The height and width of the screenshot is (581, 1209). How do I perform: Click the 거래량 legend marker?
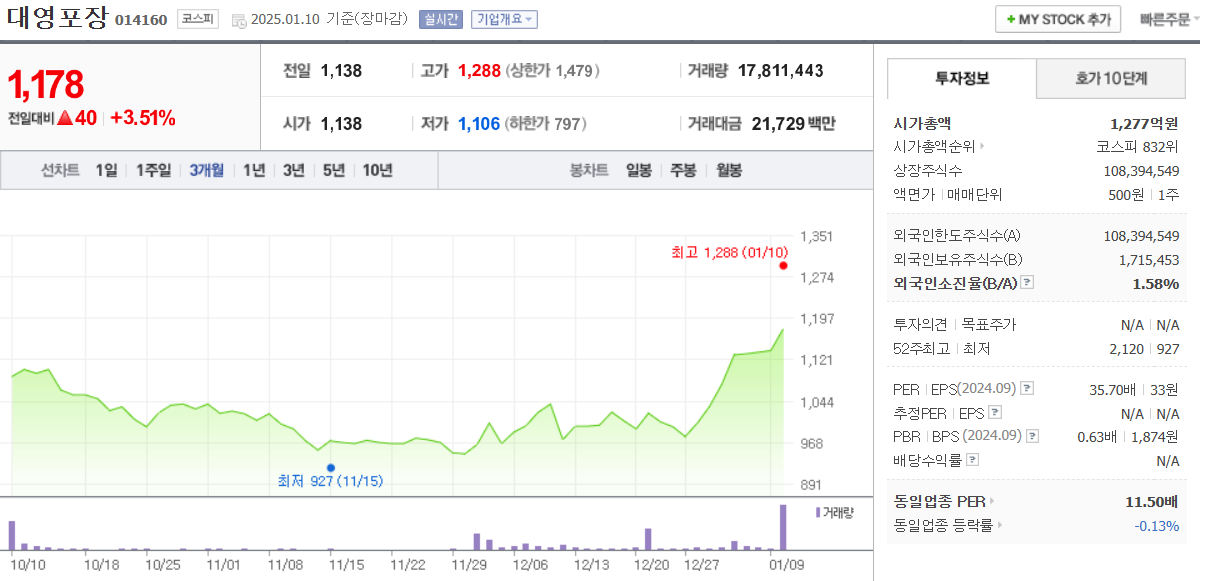pyautogui.click(x=818, y=512)
